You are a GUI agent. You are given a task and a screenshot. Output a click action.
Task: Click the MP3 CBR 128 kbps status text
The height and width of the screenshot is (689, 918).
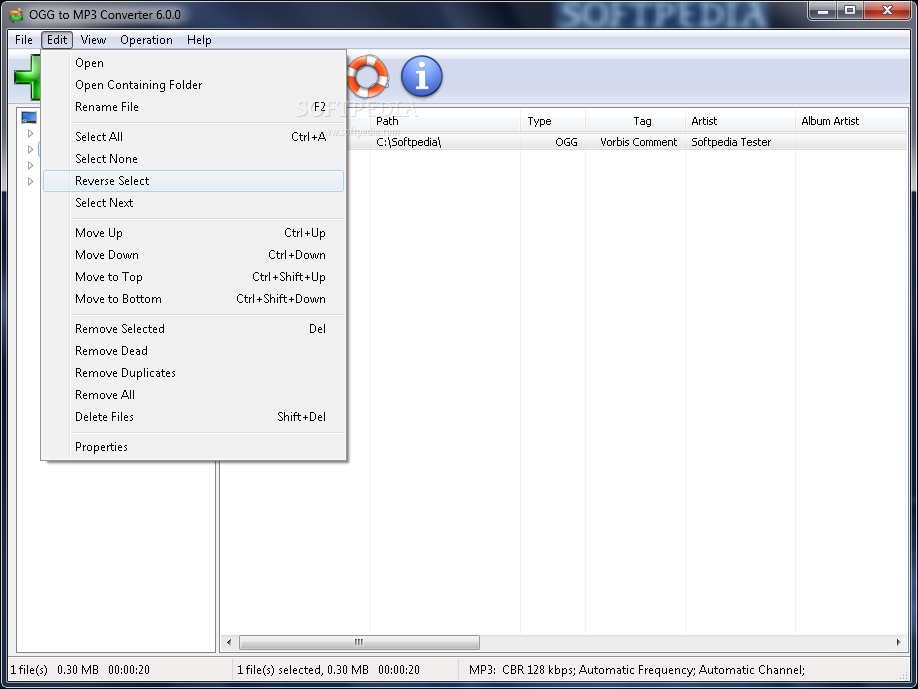tap(636, 670)
